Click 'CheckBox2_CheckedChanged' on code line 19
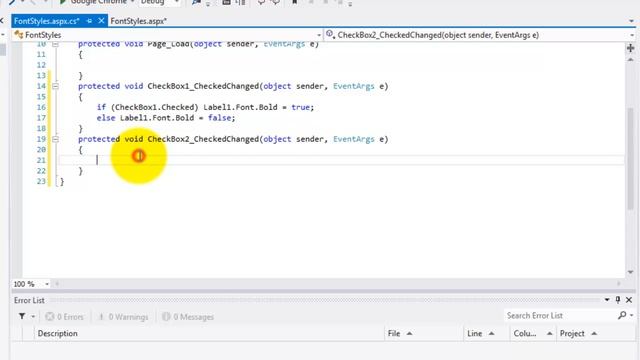 [203, 139]
